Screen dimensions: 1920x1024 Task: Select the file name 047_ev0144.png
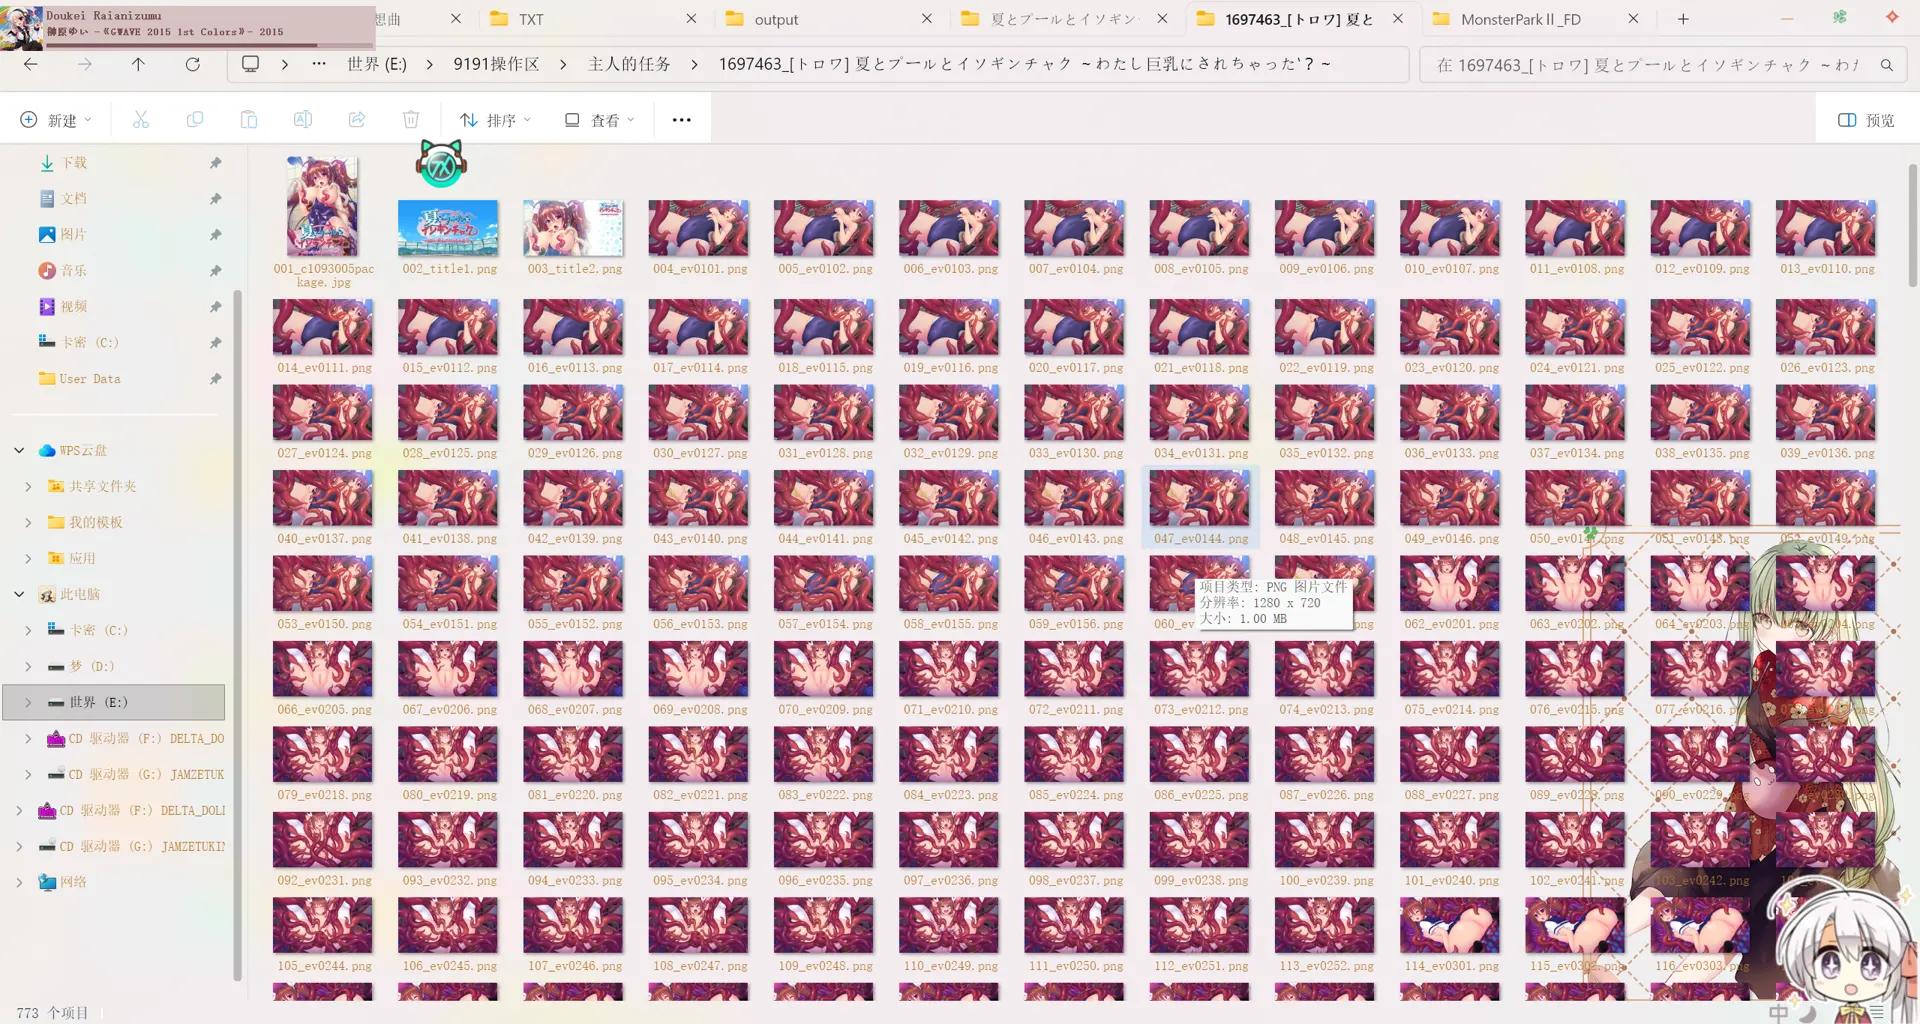pyautogui.click(x=1200, y=539)
